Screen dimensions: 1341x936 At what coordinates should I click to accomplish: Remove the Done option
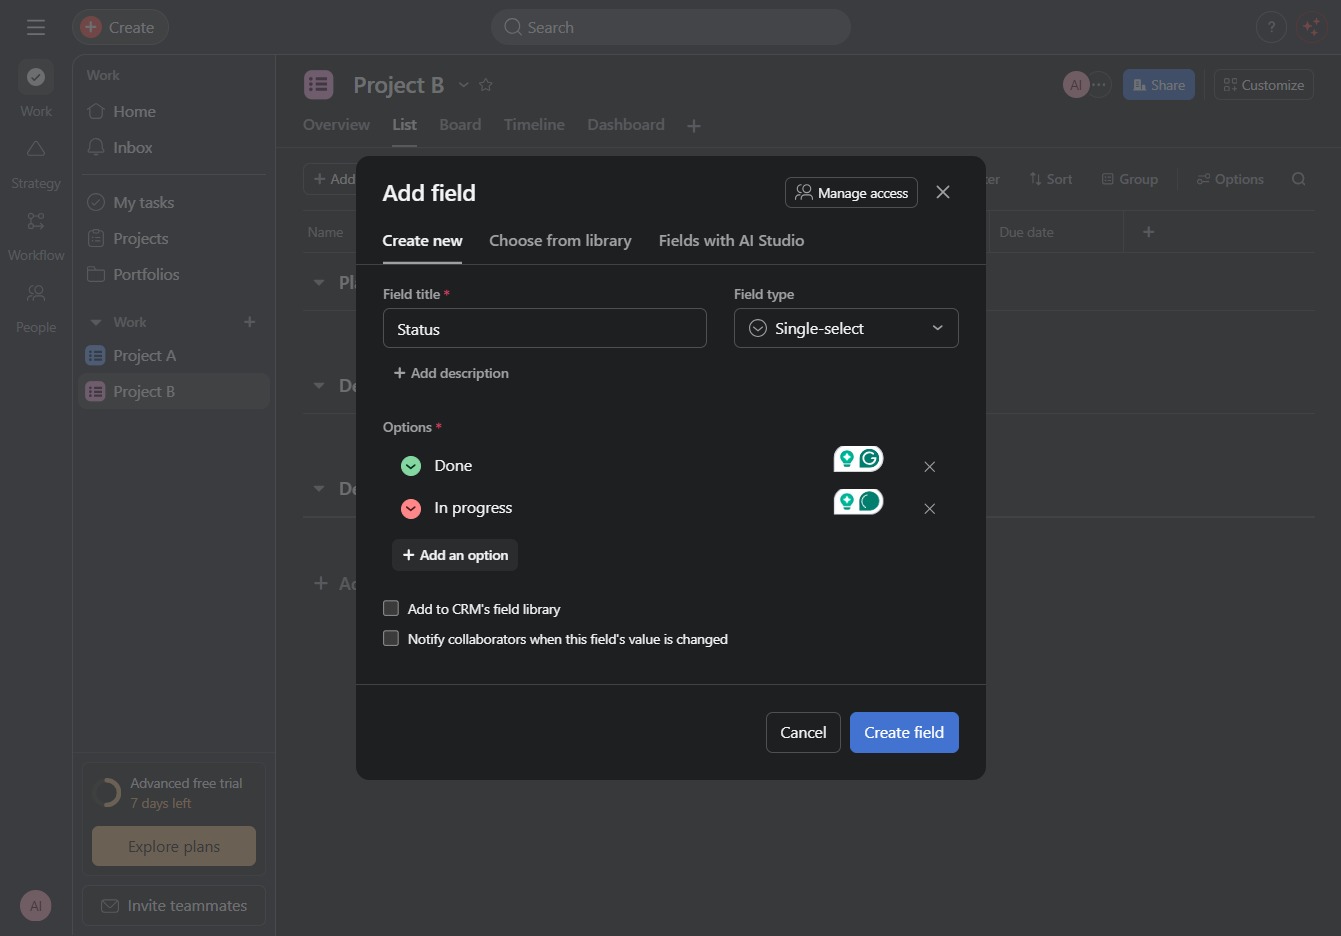[930, 467]
